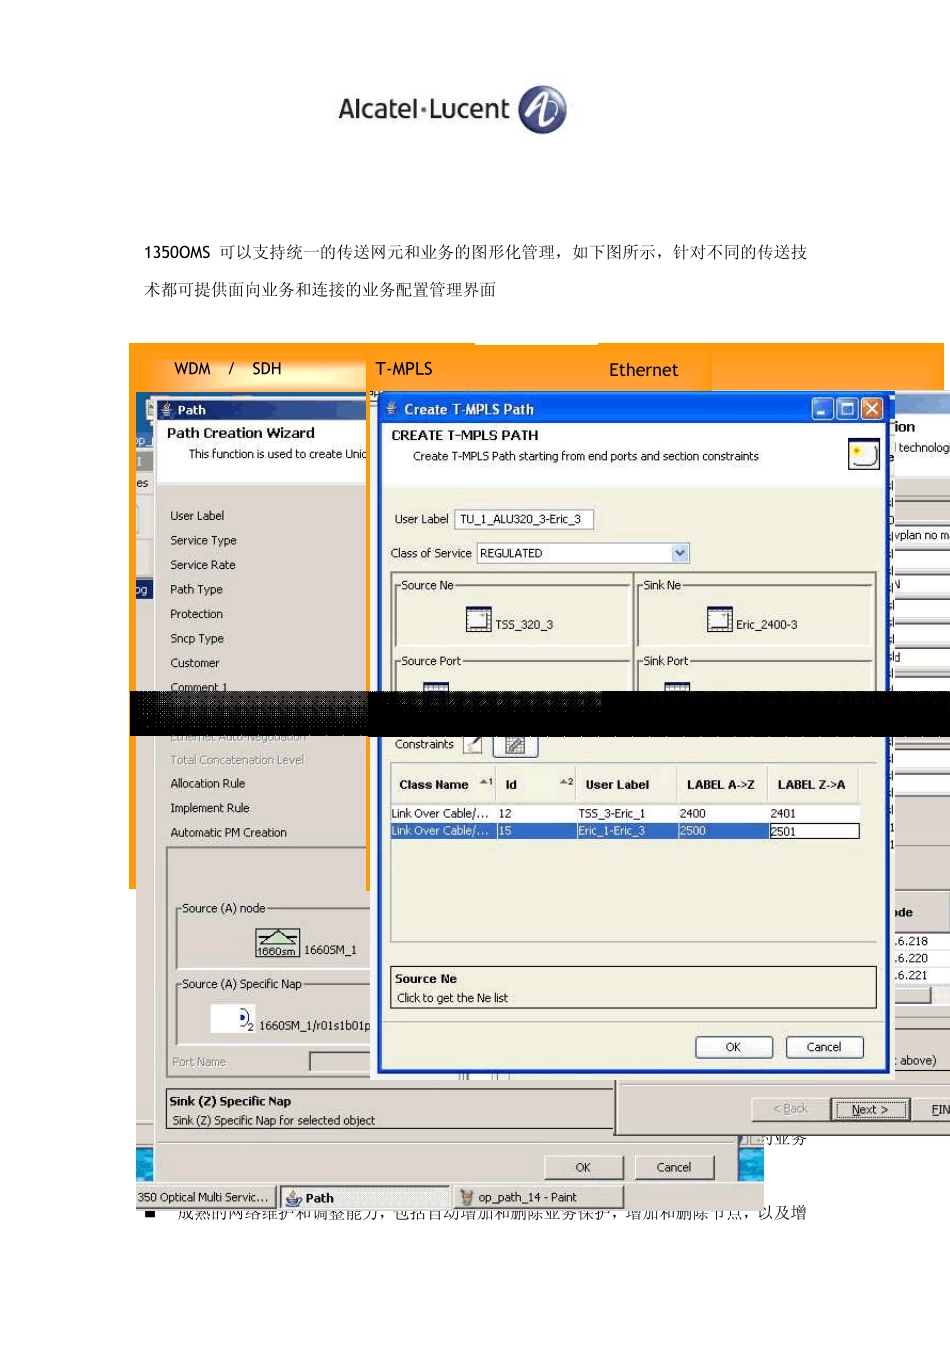Click the User Label field TU_1_ALU320_3-Eric_3
The image size is (950, 1345).
point(524,519)
